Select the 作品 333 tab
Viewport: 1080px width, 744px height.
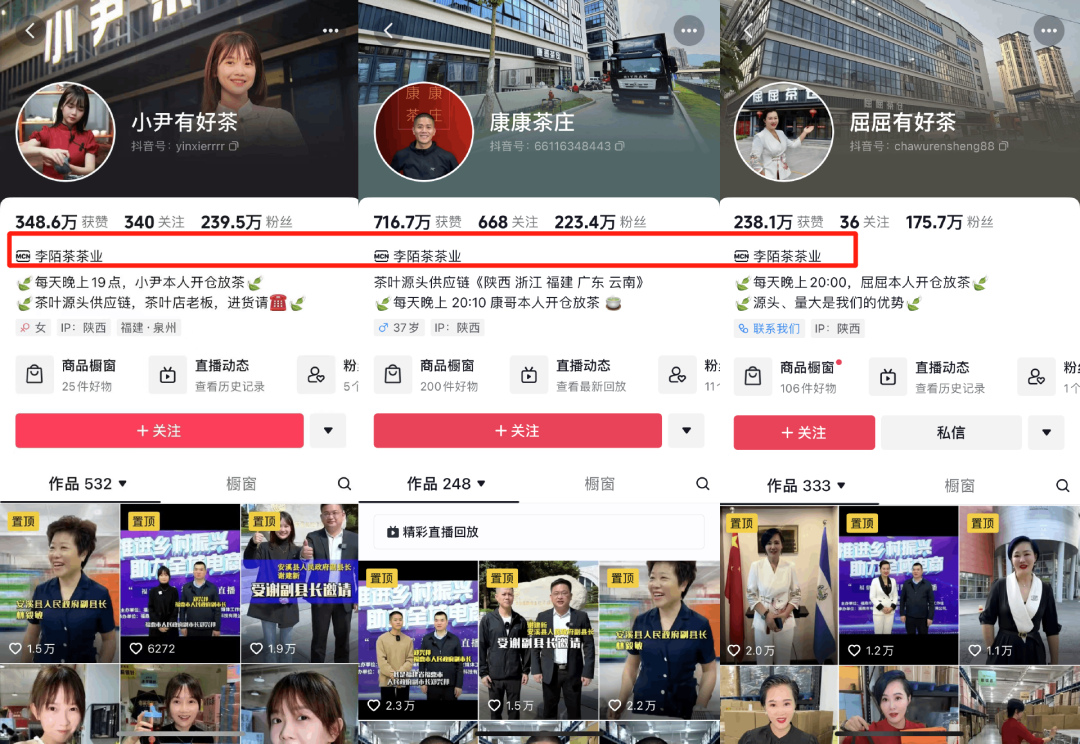click(x=798, y=486)
